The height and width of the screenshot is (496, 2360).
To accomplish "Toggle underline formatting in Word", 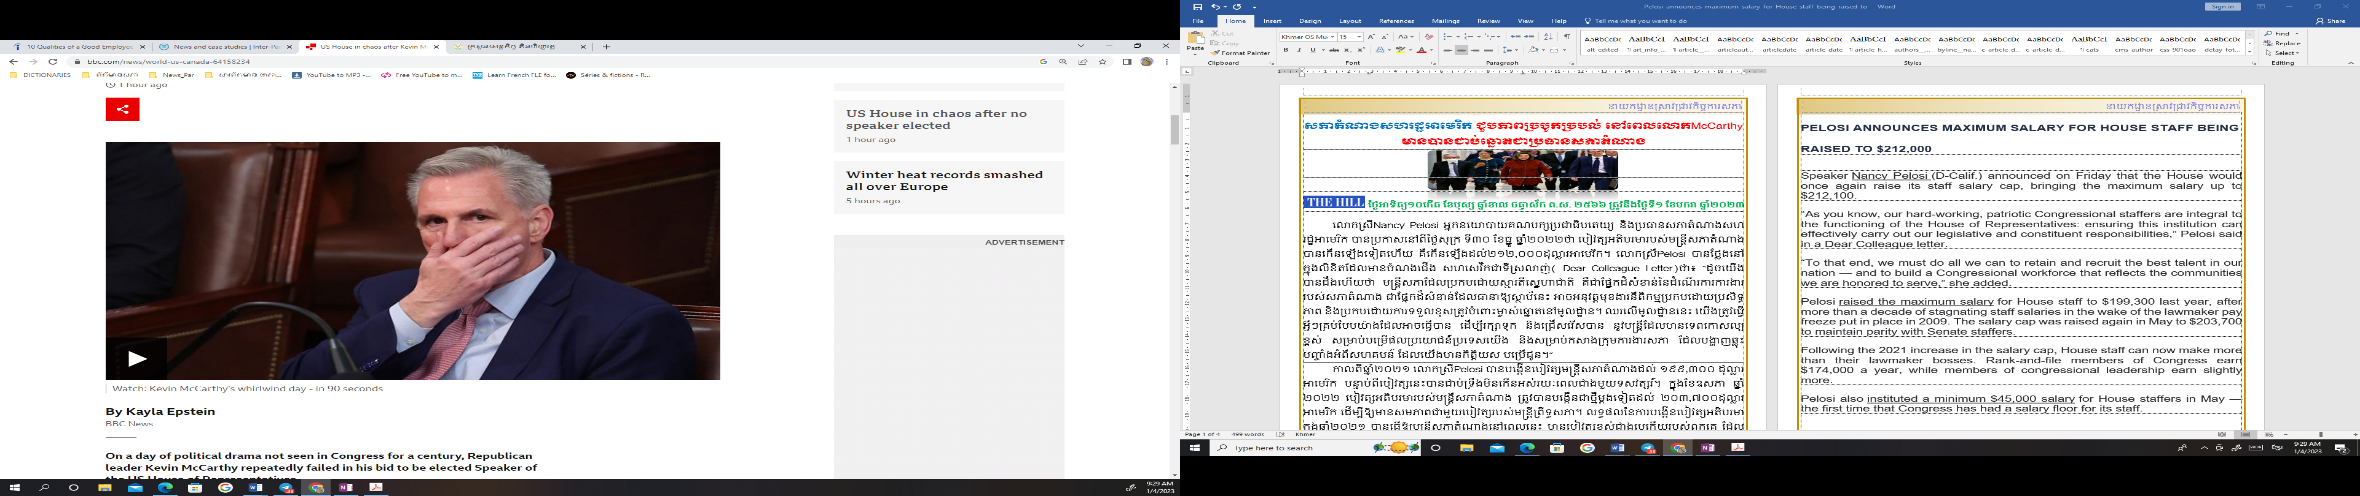I will 1312,50.
